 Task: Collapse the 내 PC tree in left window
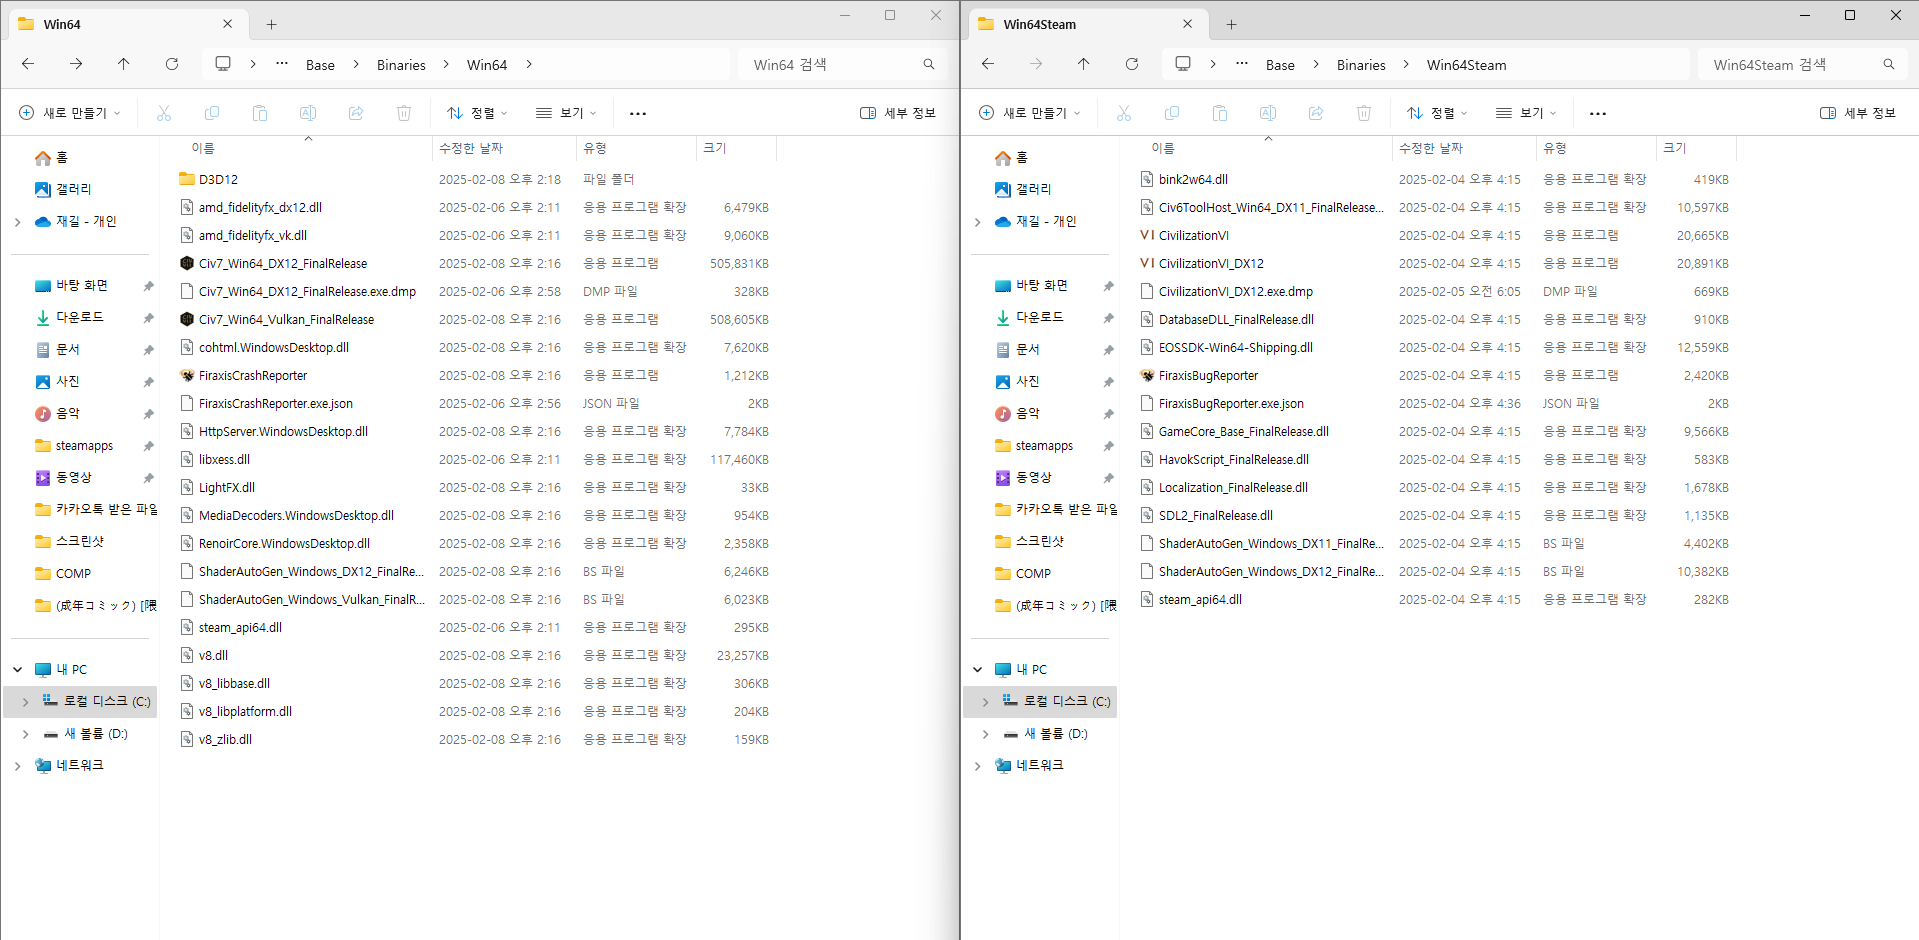pyautogui.click(x=18, y=670)
